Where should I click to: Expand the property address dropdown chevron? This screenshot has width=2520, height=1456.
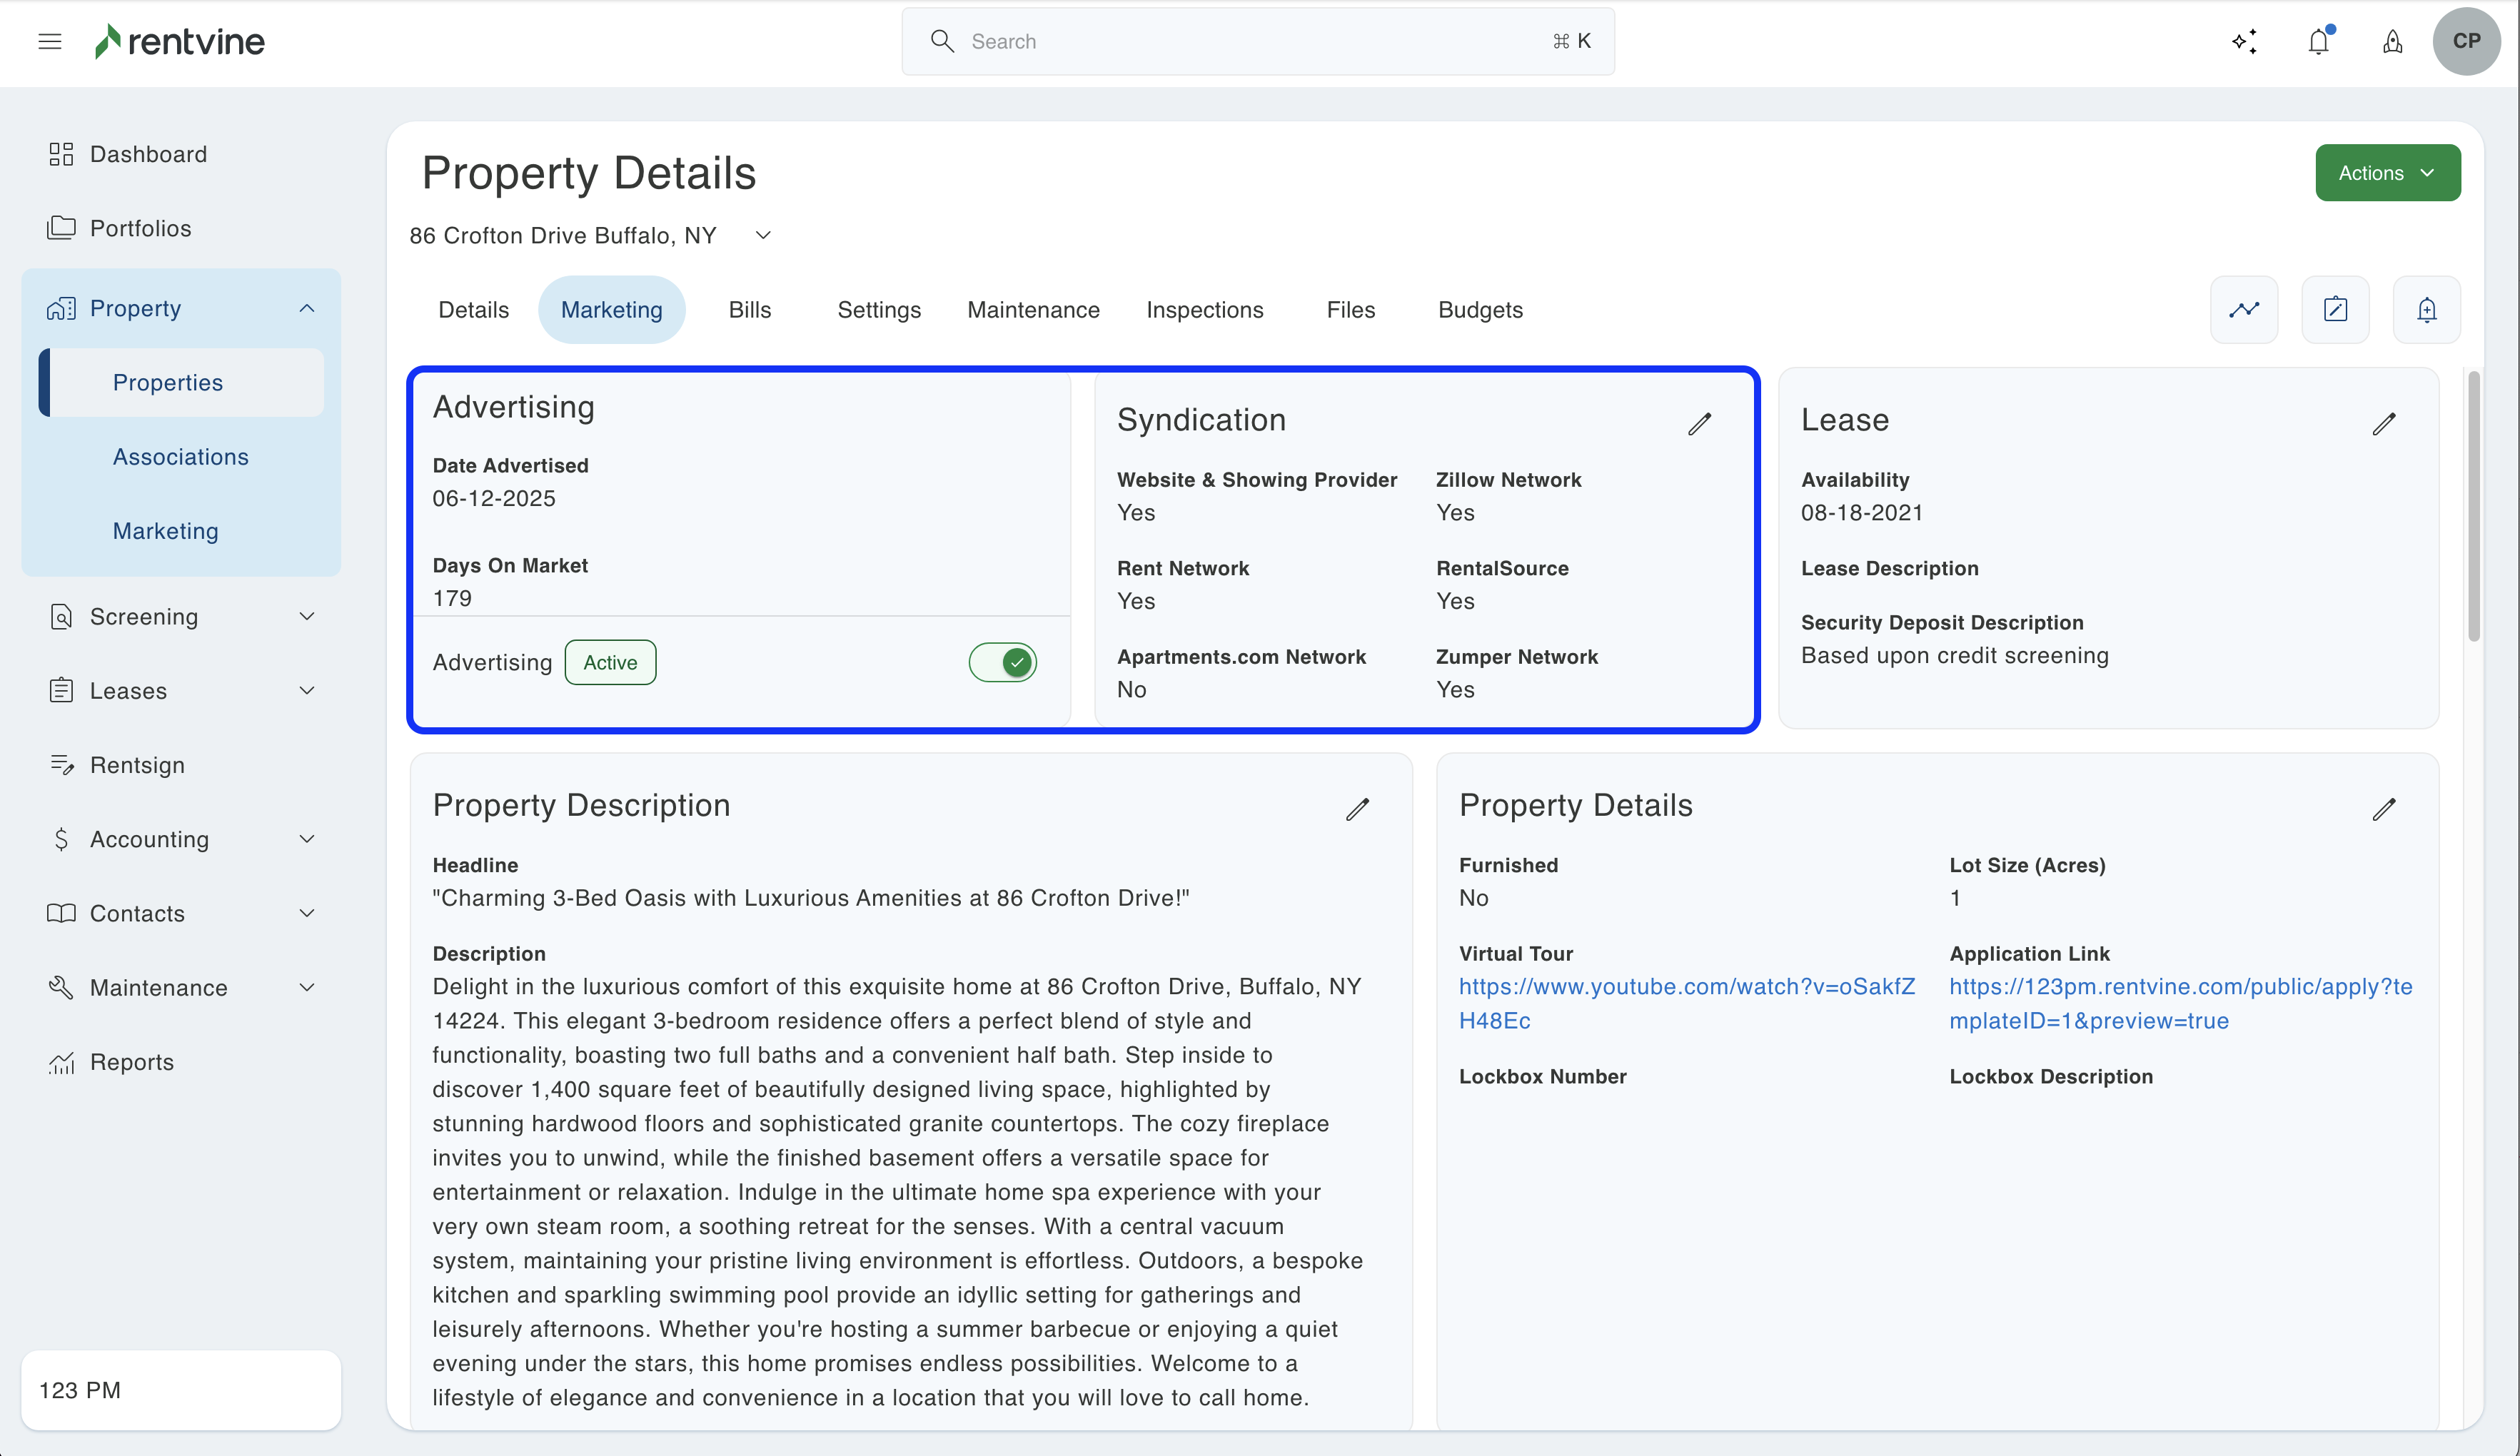(763, 235)
